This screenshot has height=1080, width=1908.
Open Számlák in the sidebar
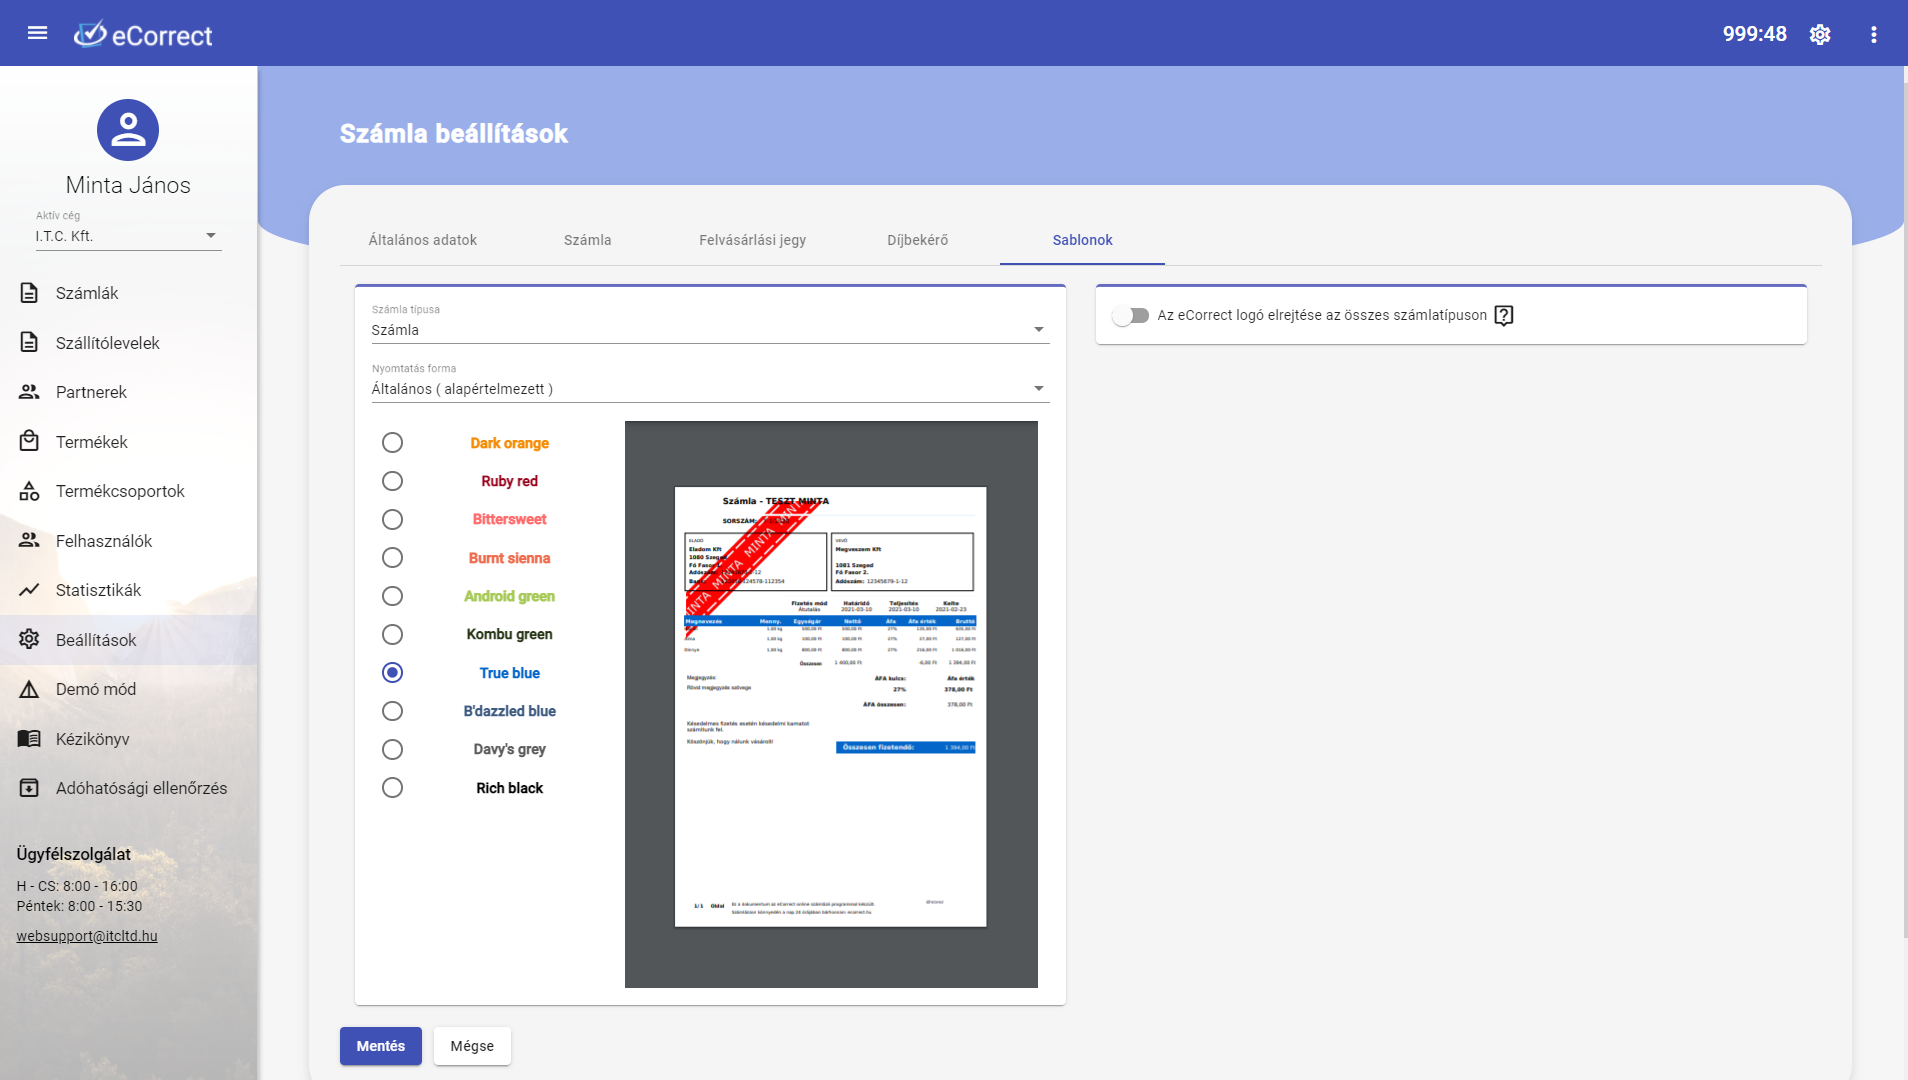(128, 293)
